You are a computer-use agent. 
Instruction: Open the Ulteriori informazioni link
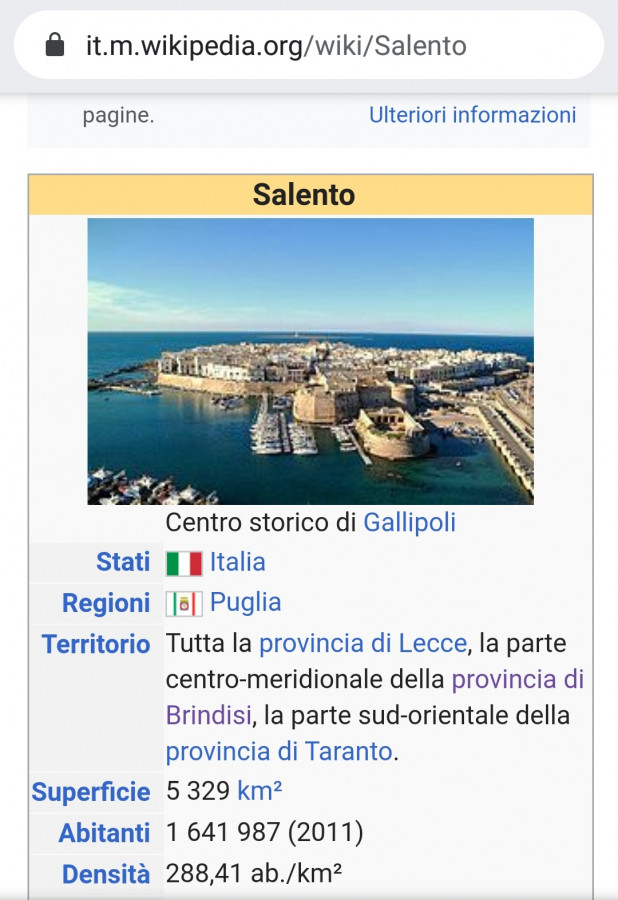point(472,115)
